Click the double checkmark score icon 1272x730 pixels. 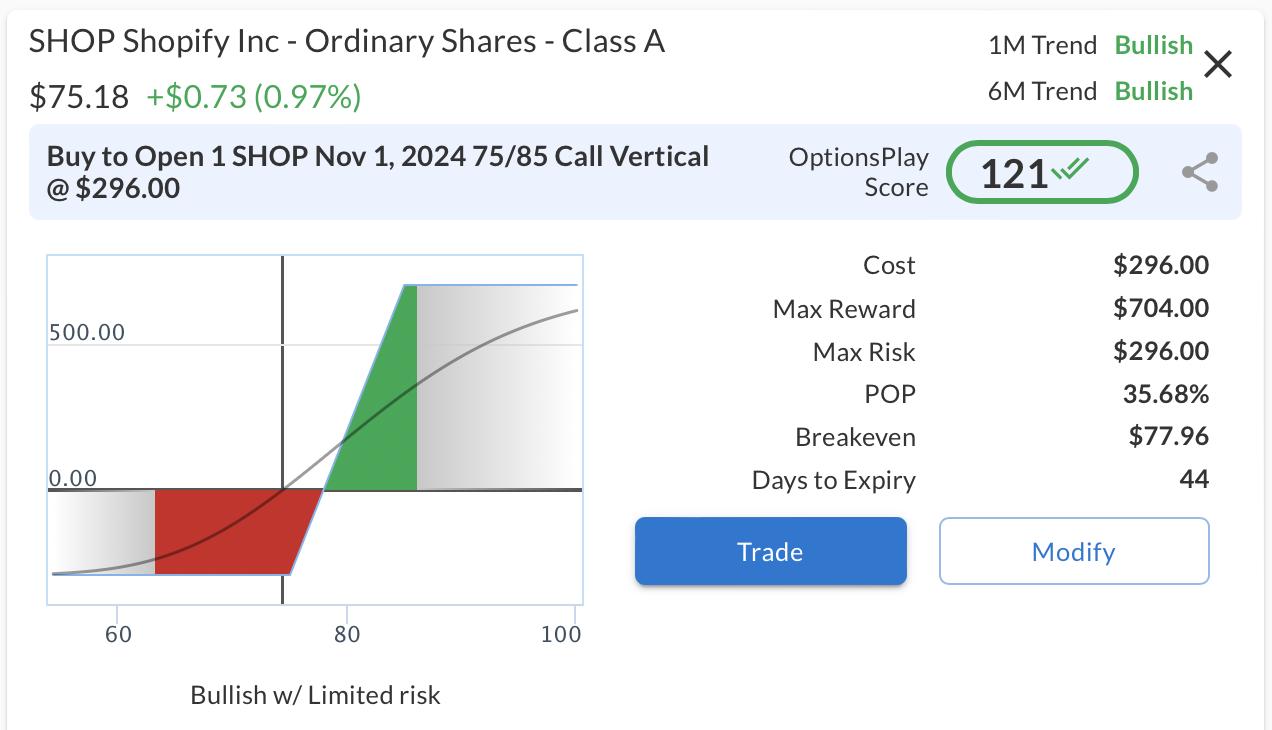(x=1070, y=171)
